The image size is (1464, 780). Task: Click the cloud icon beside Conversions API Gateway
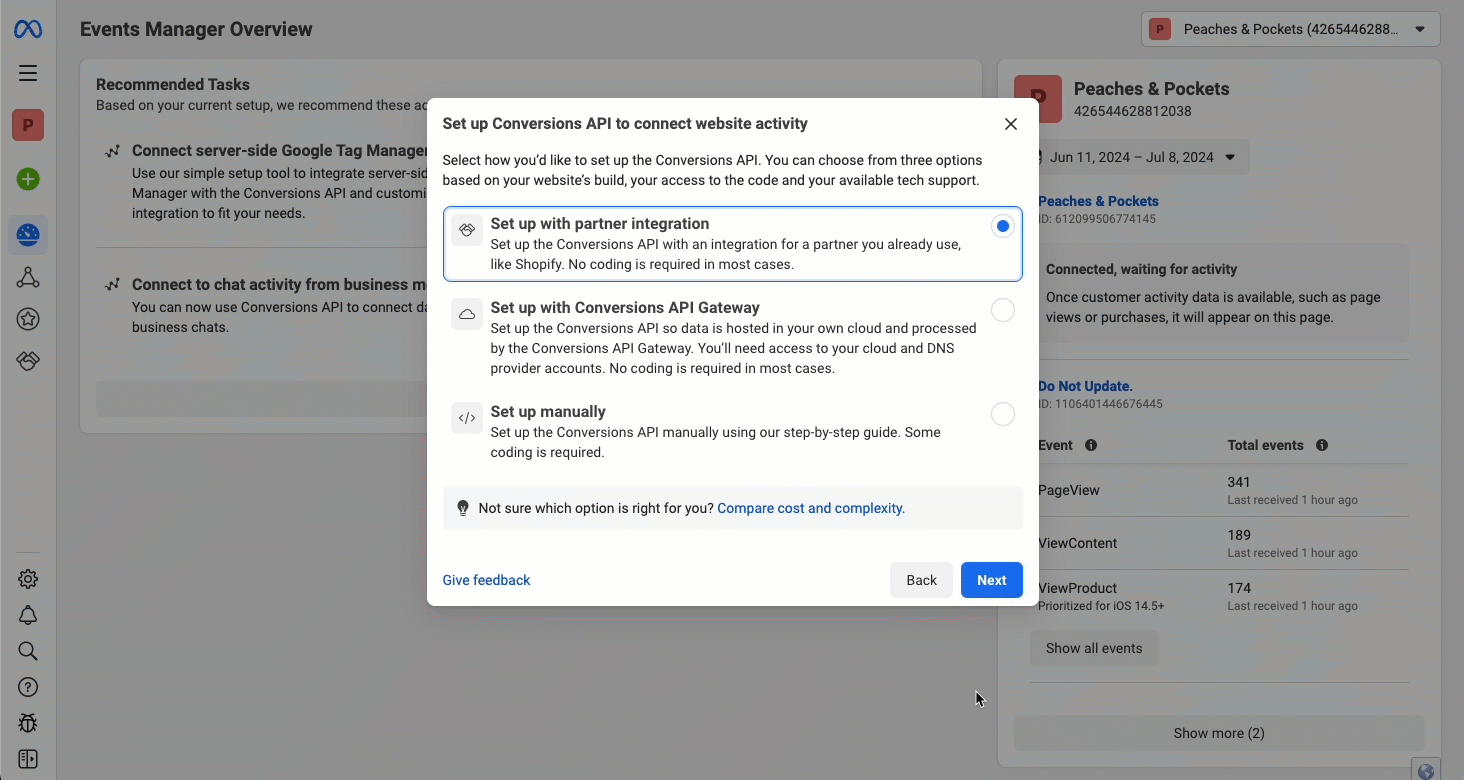point(467,314)
